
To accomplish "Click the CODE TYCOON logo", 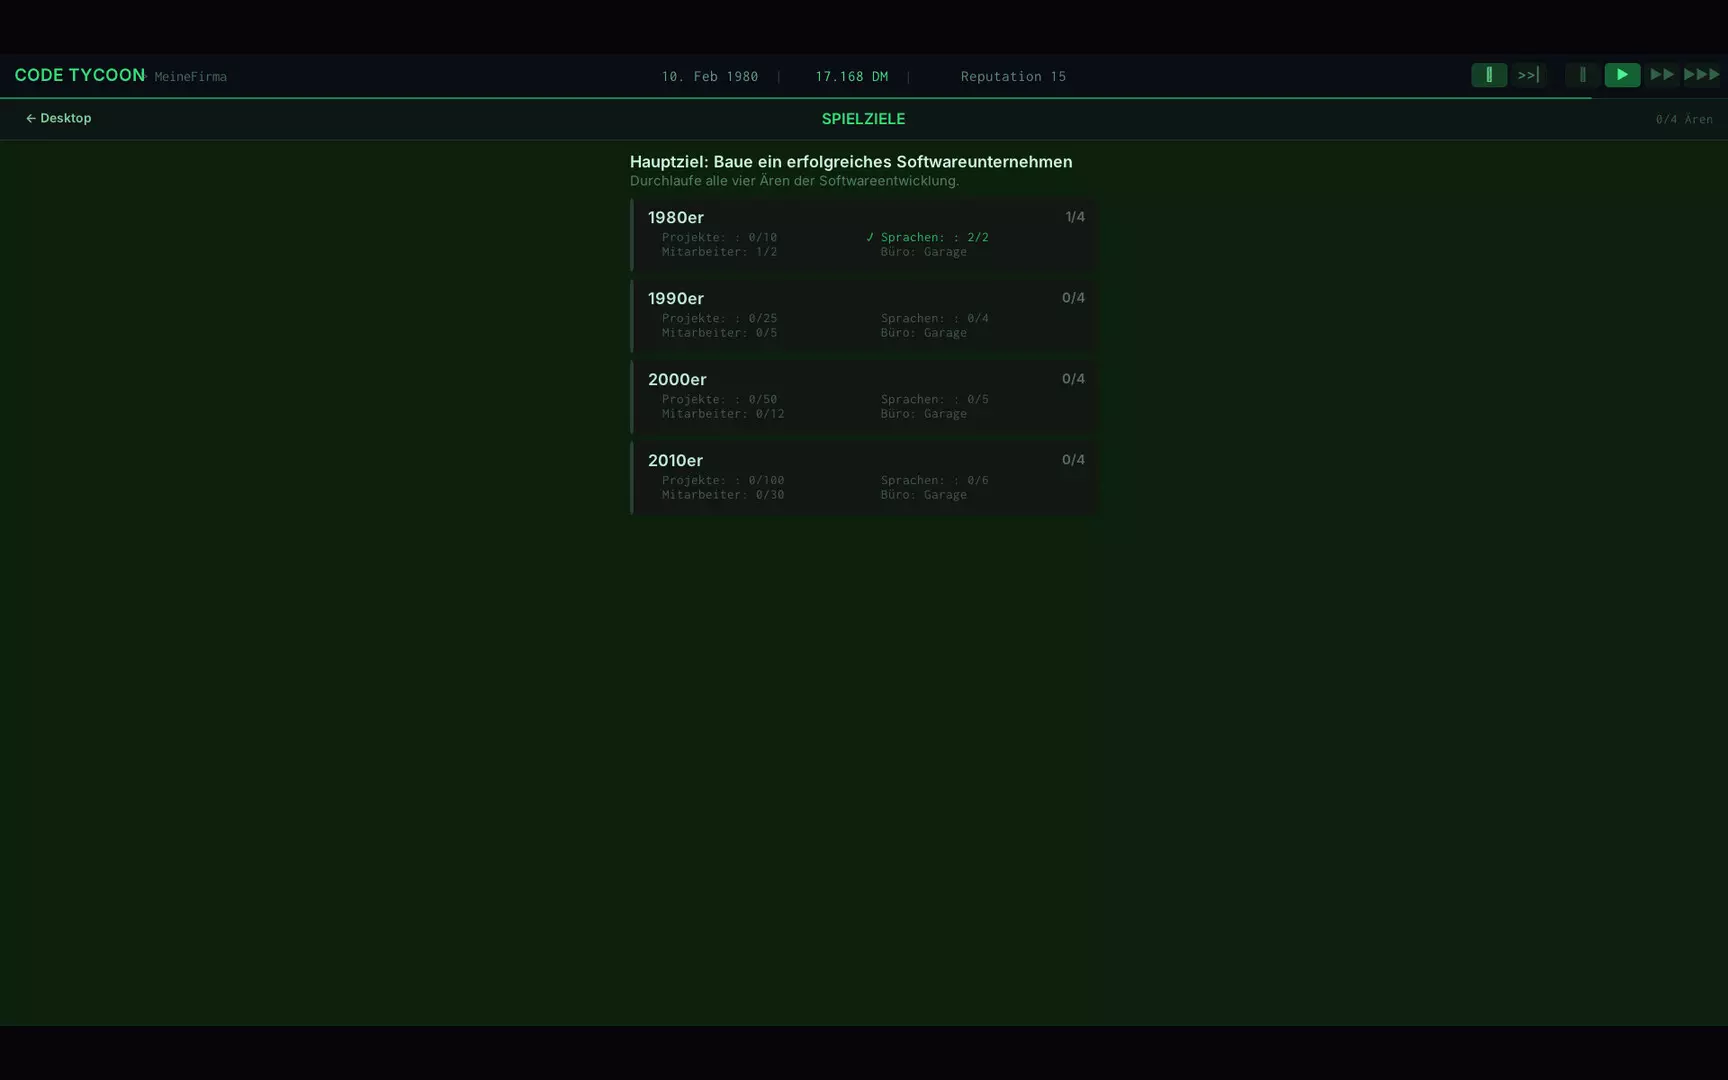I will [x=79, y=75].
